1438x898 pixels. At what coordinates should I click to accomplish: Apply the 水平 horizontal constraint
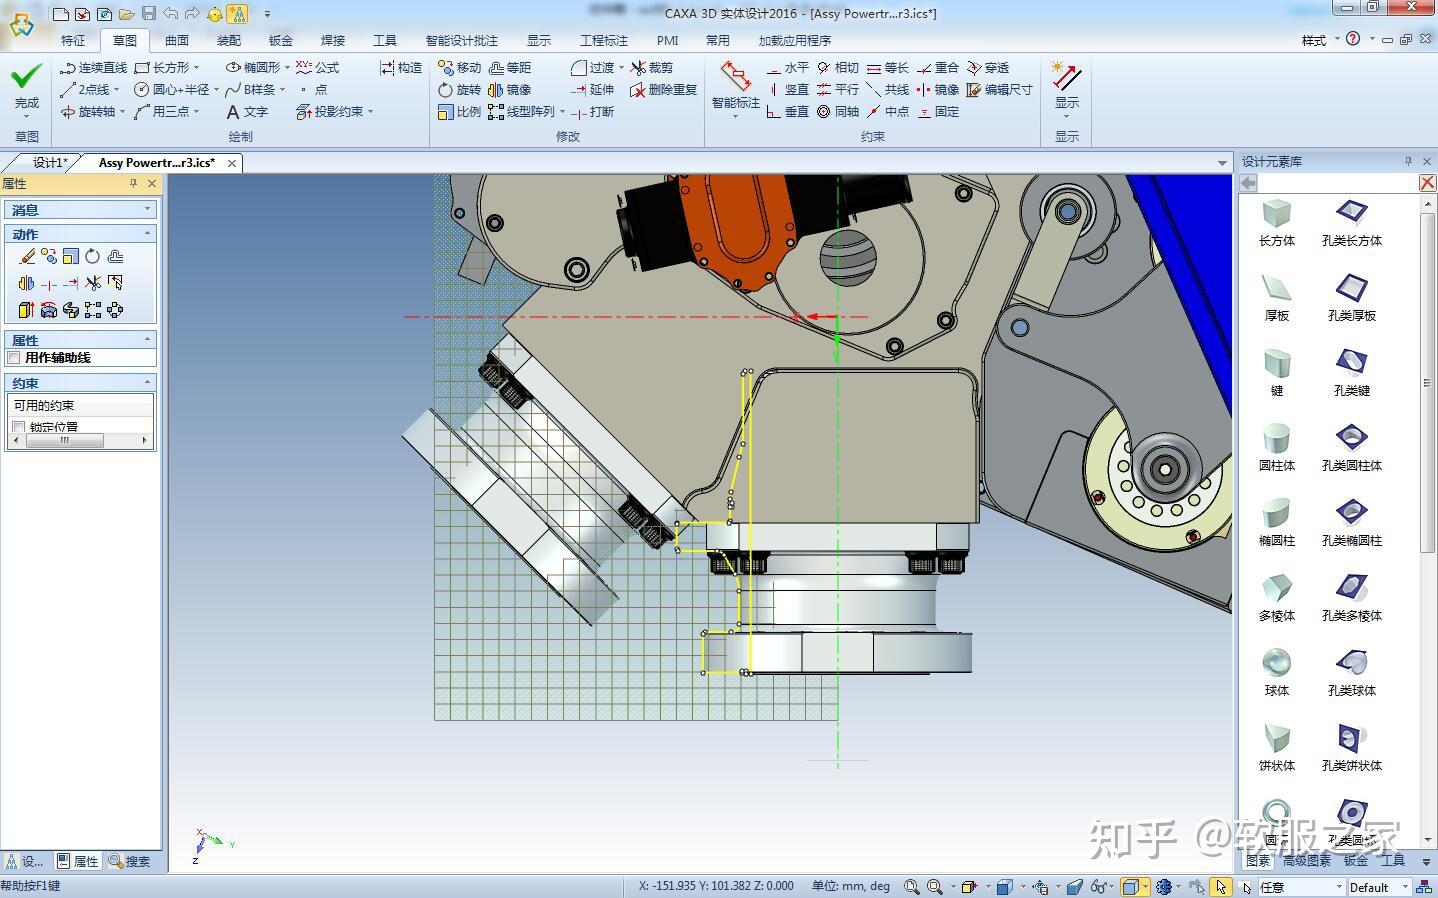coord(788,68)
